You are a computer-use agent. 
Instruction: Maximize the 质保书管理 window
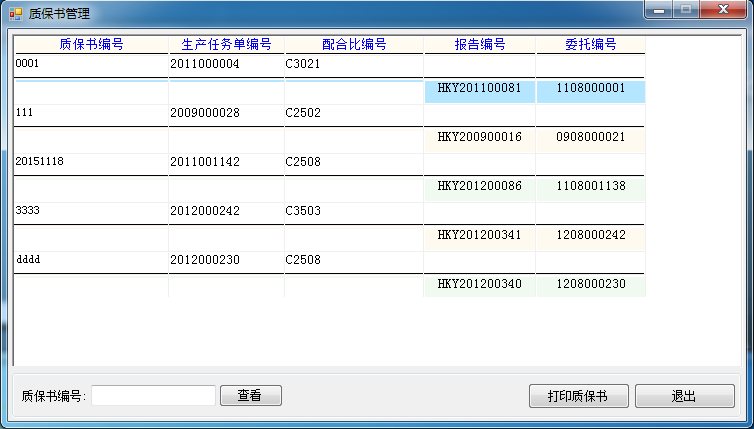point(686,11)
